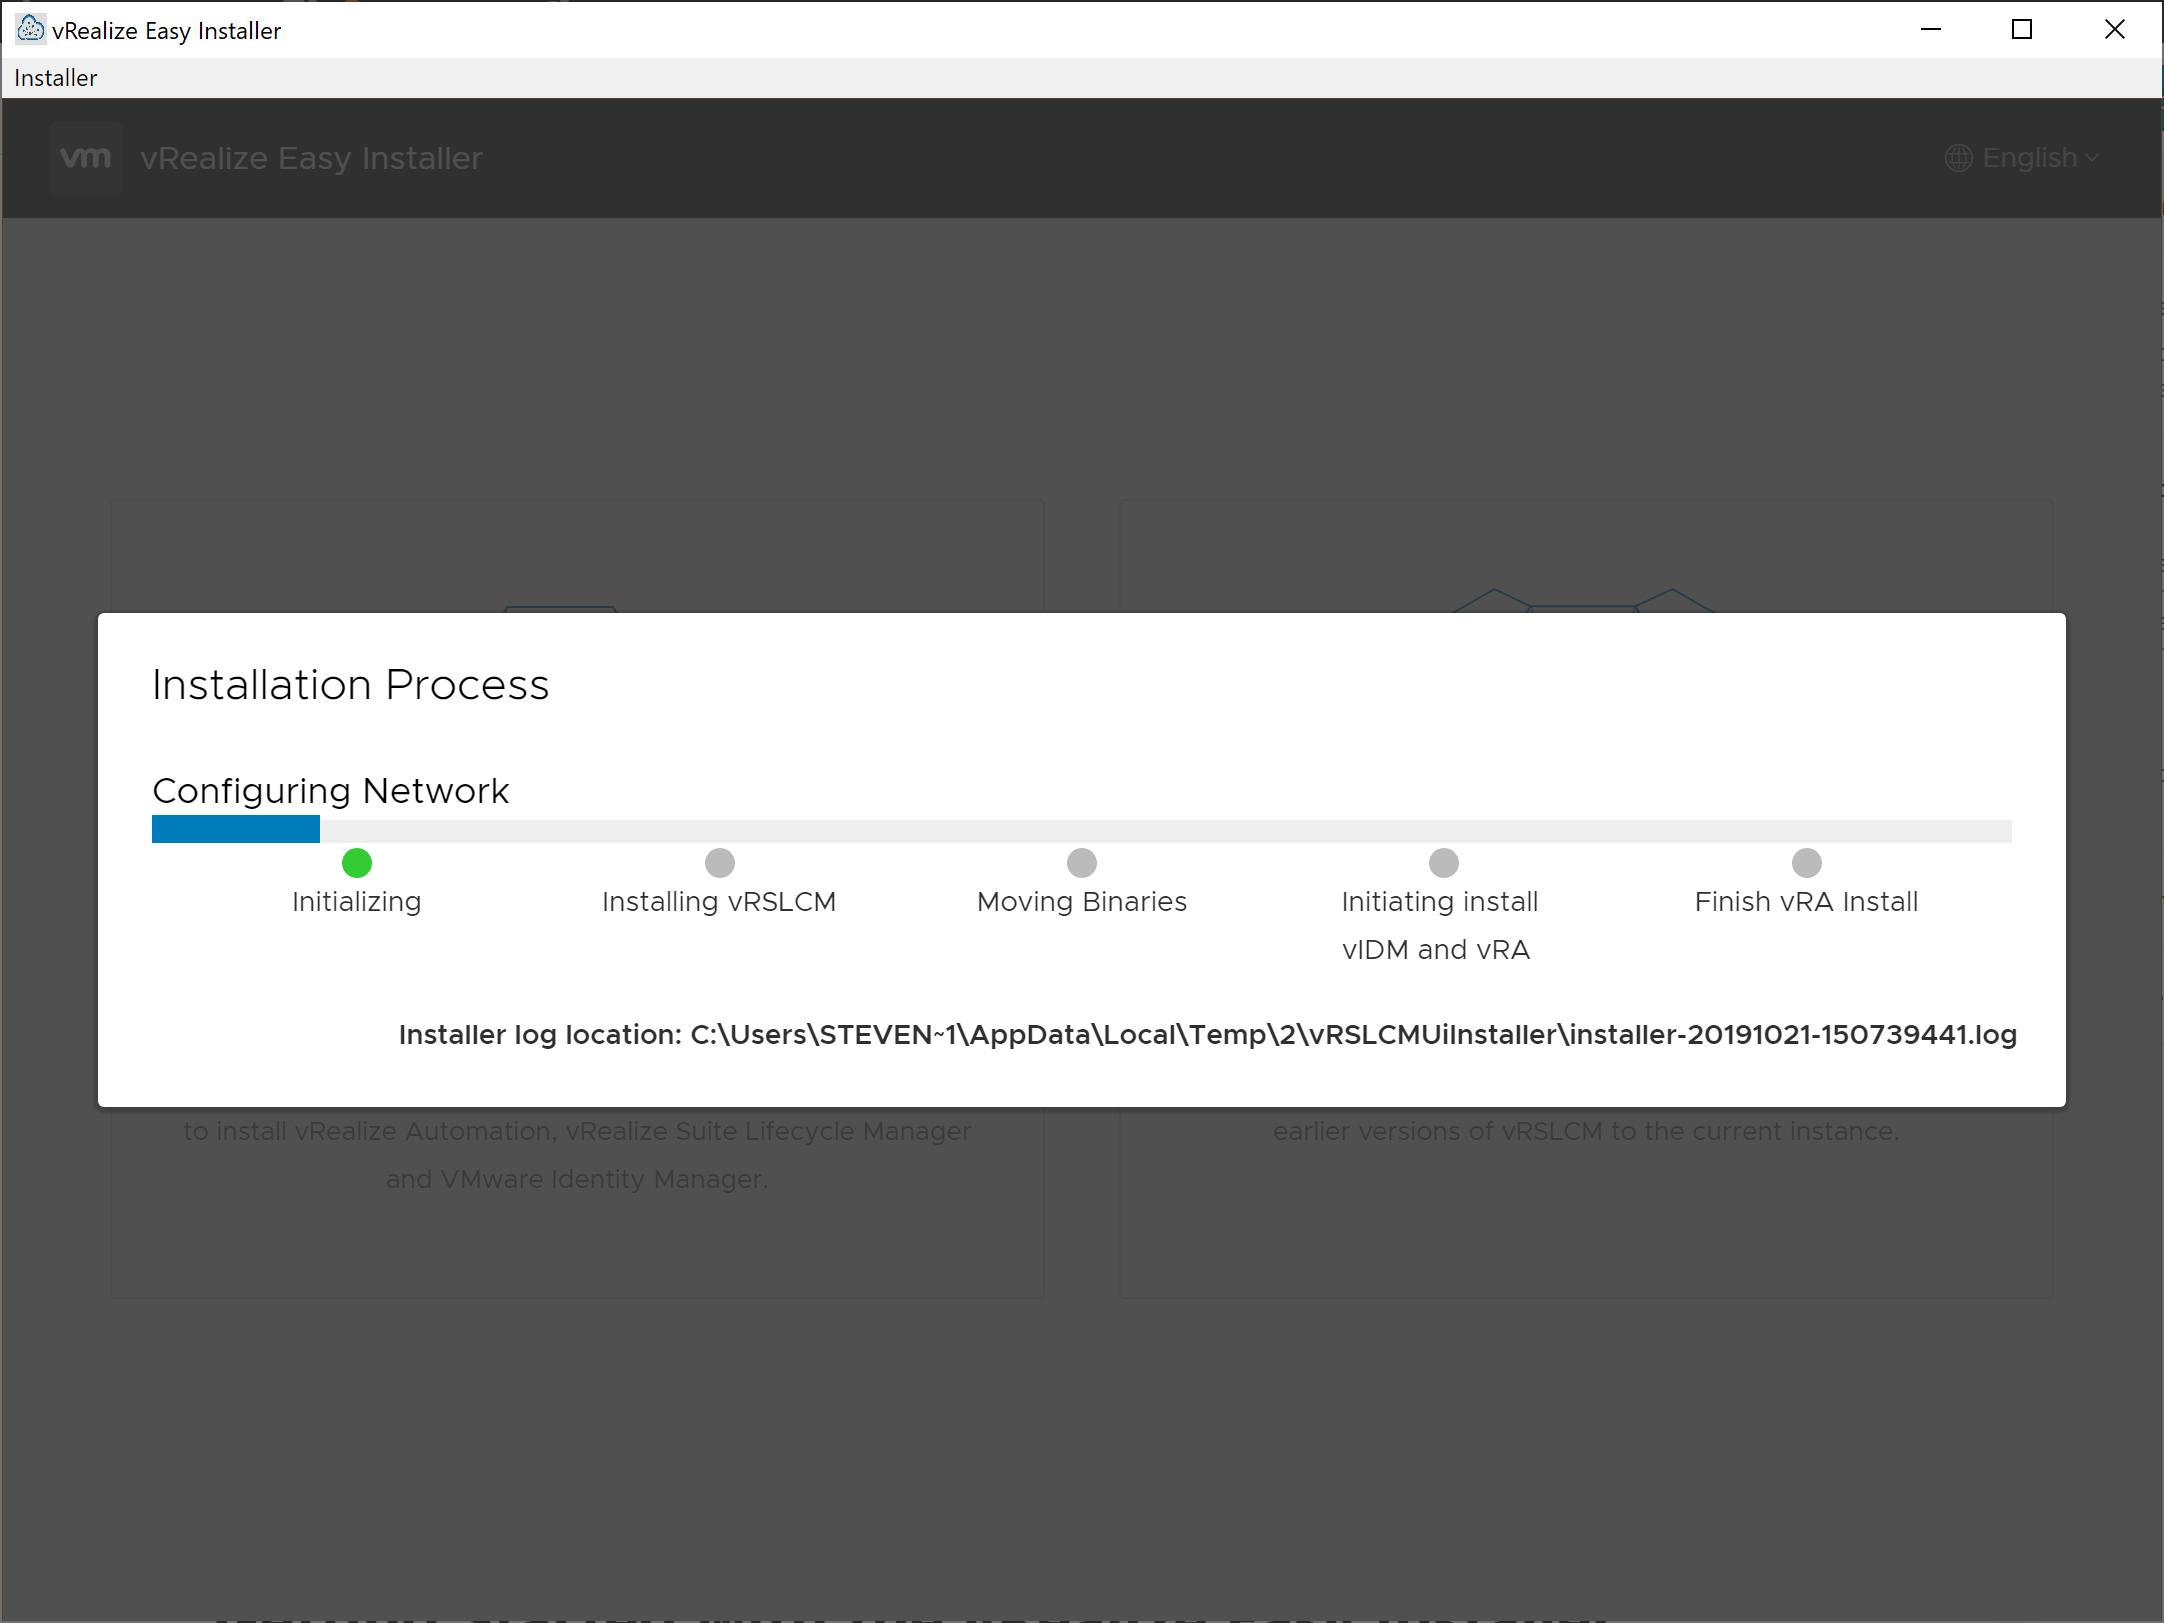Click the dropdown chevron next to English
The width and height of the screenshot is (2164, 1623).
click(2092, 158)
